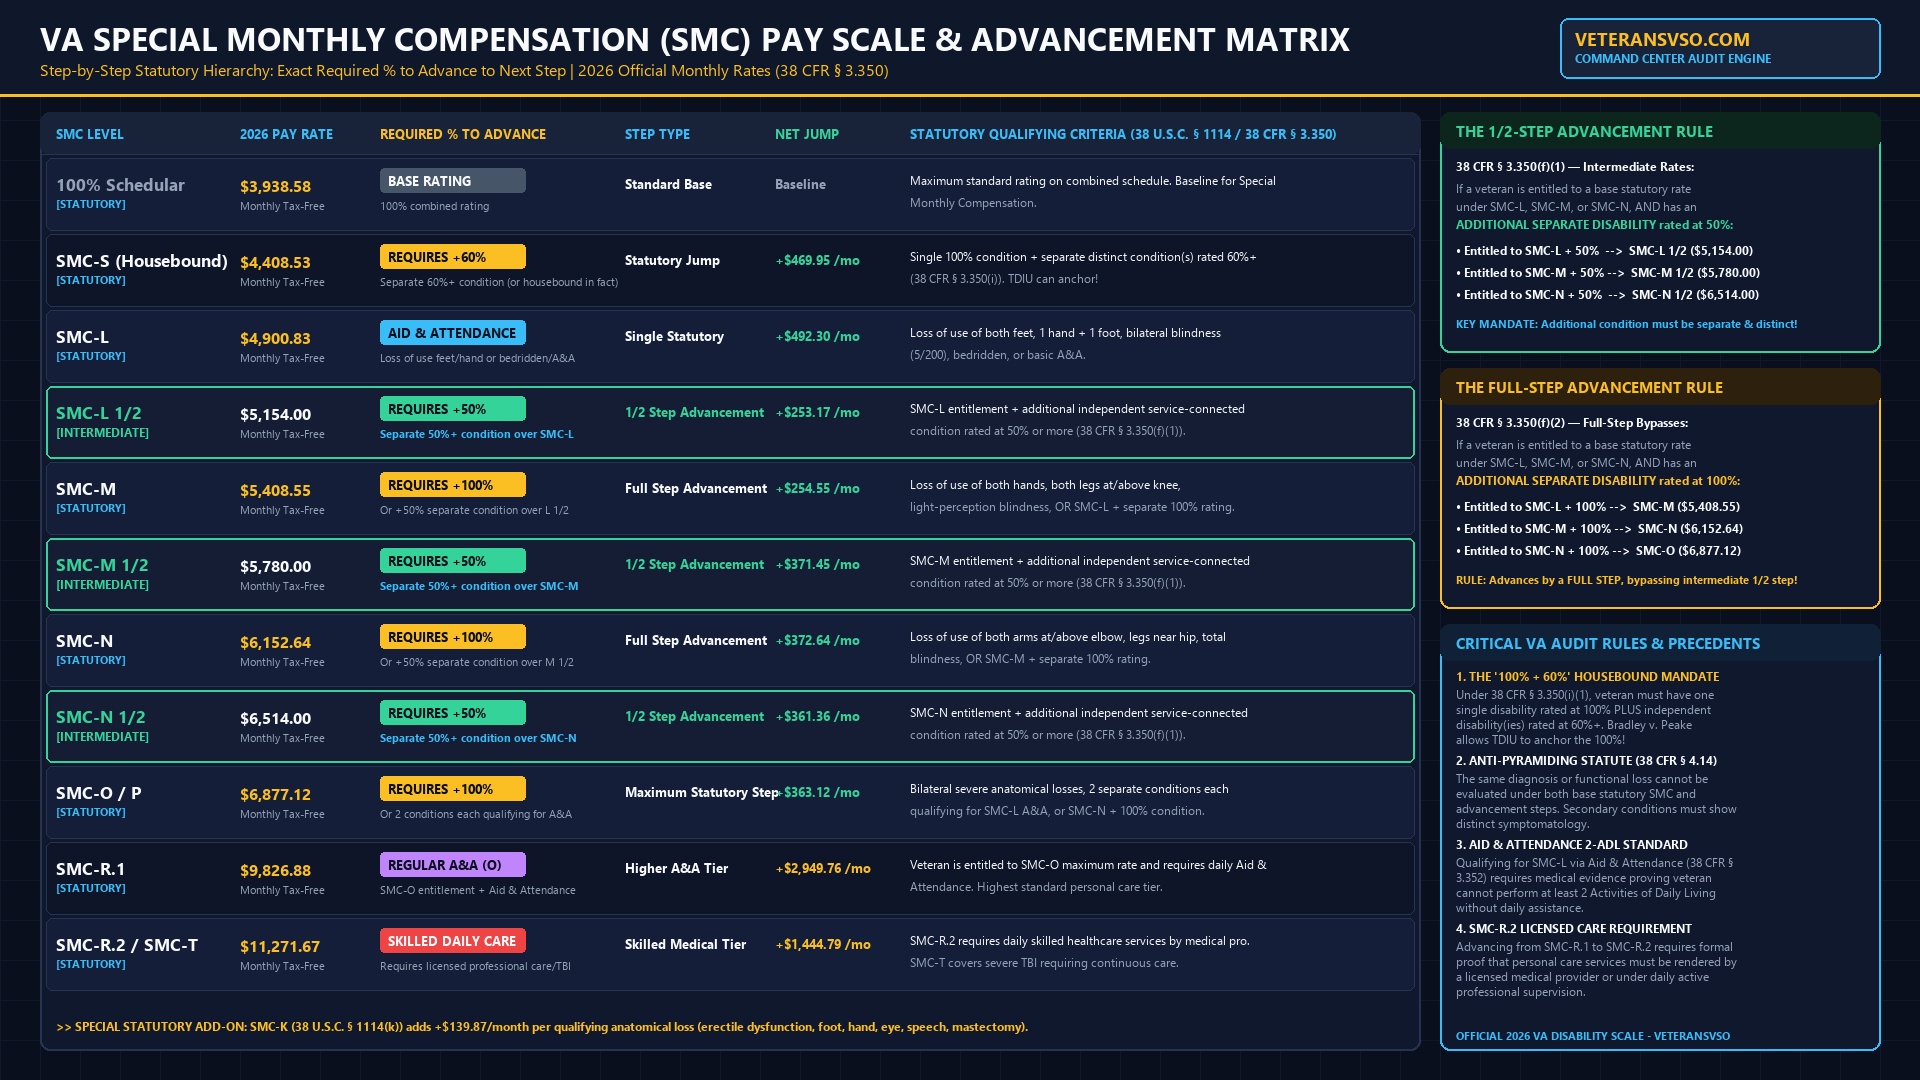Click the $5,408.55 pay rate
The image size is (1920, 1080).
275,490
